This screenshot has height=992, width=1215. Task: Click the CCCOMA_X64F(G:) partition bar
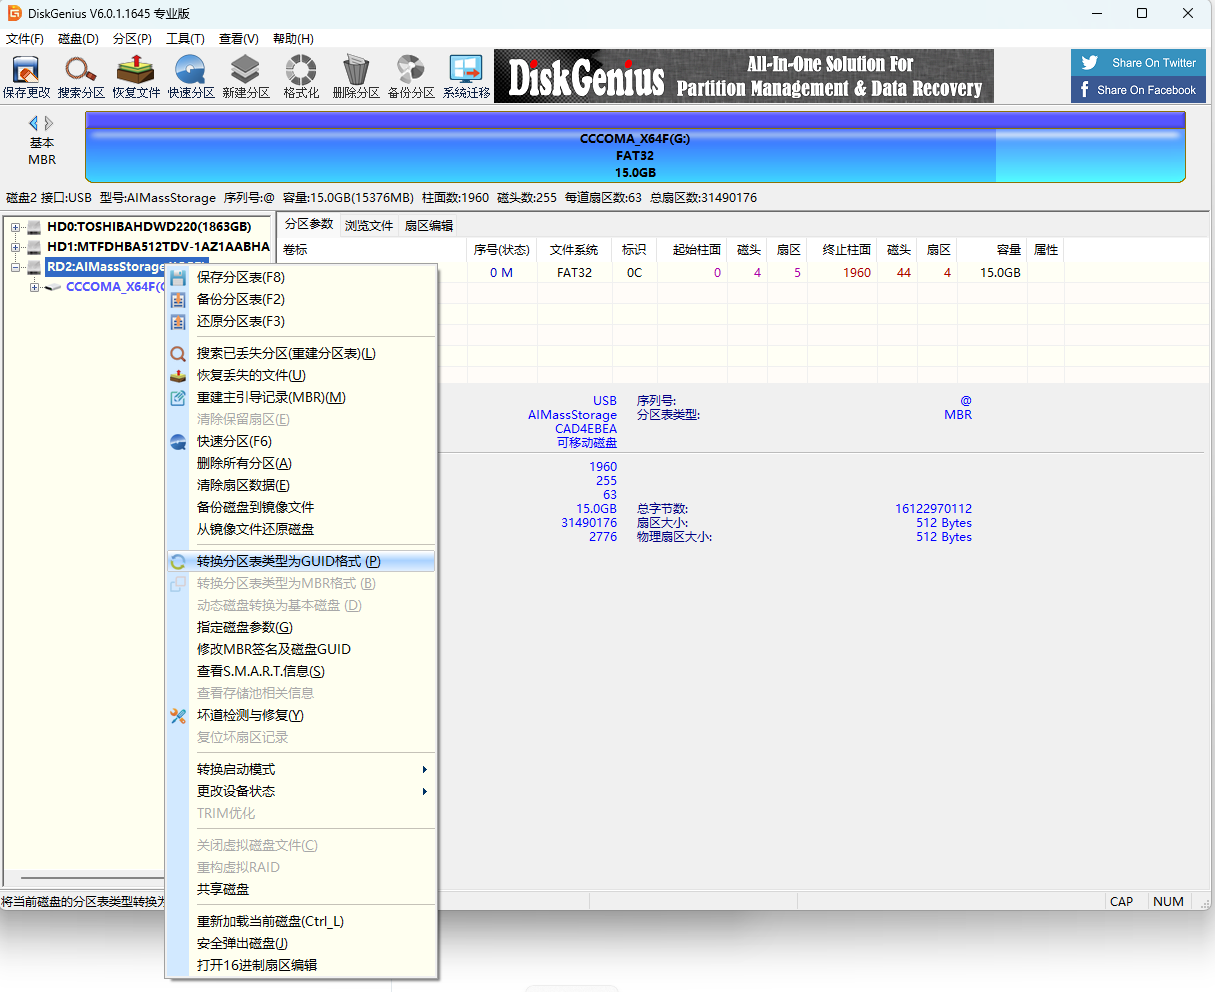coord(635,154)
